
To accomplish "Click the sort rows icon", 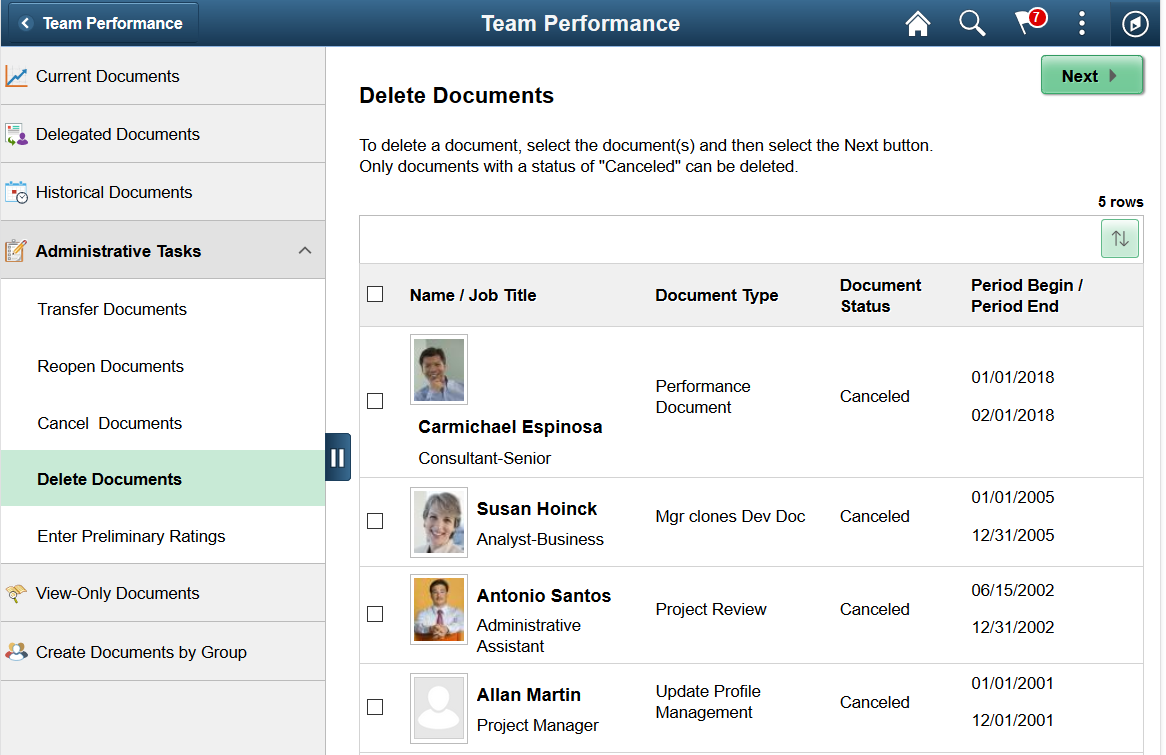I will pos(1120,239).
